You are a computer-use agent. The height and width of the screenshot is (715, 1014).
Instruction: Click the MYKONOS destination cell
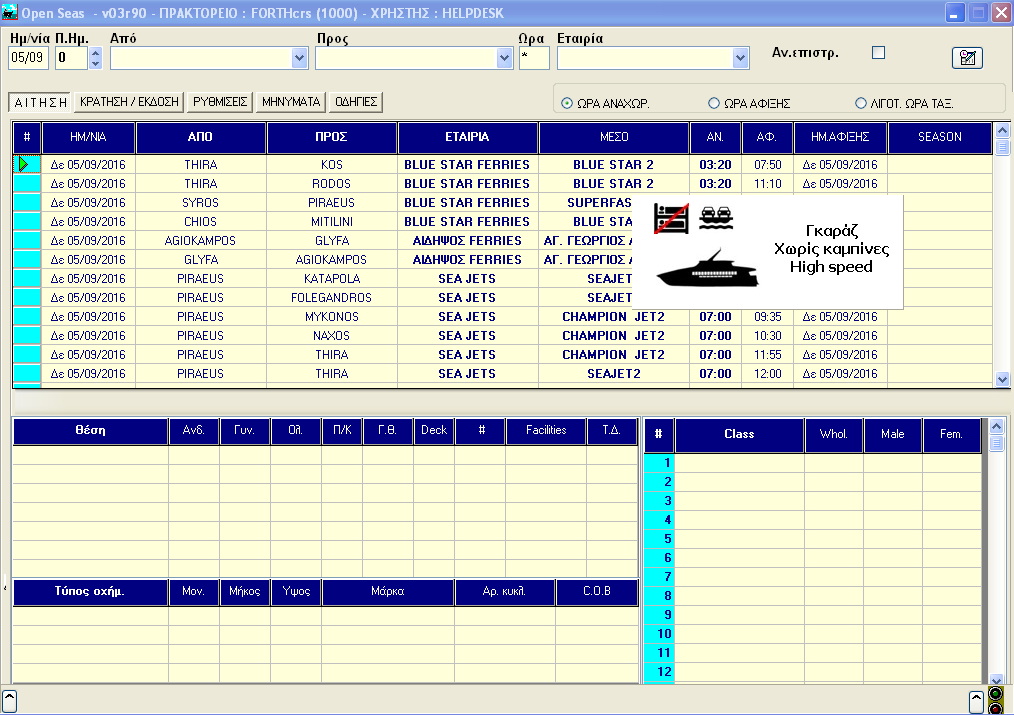click(332, 317)
